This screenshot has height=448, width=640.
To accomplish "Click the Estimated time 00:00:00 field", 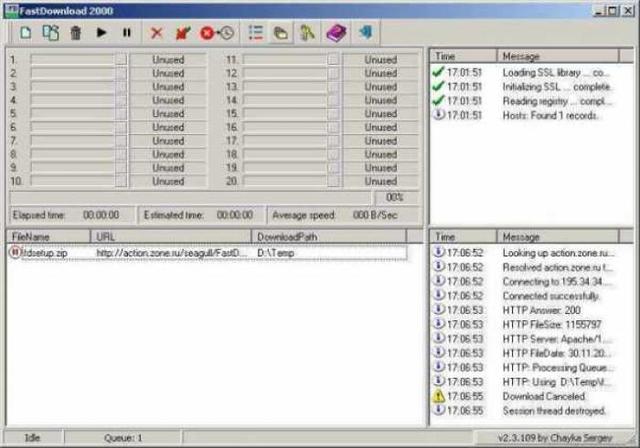I will click(202, 215).
